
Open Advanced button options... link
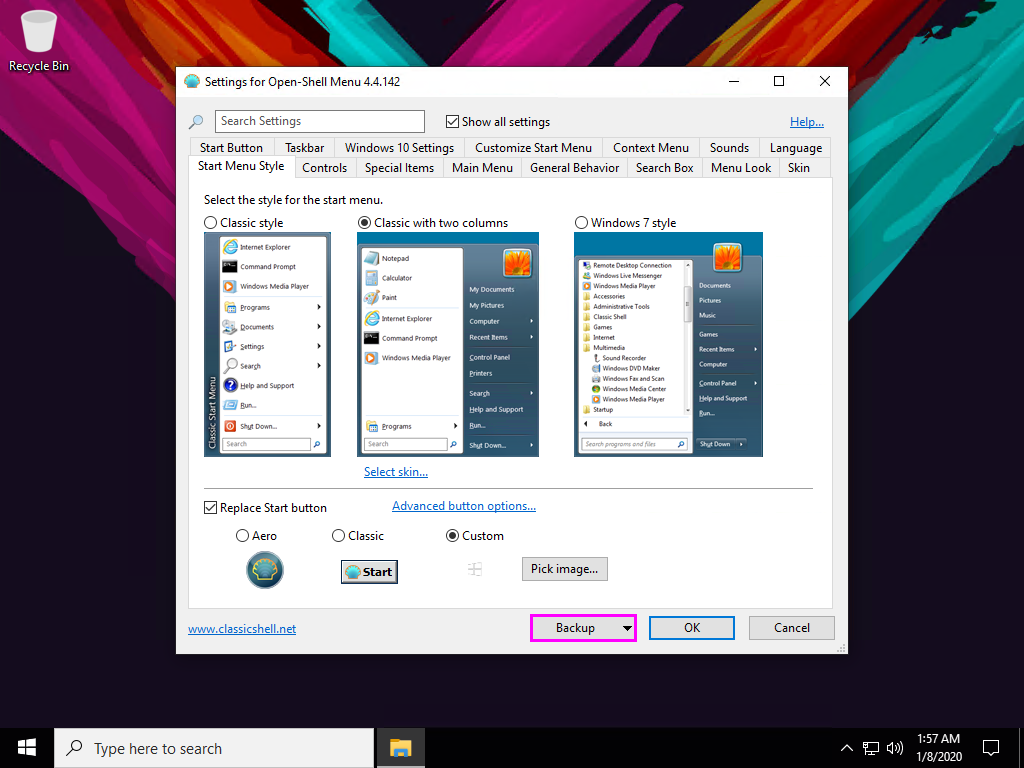pyautogui.click(x=464, y=505)
